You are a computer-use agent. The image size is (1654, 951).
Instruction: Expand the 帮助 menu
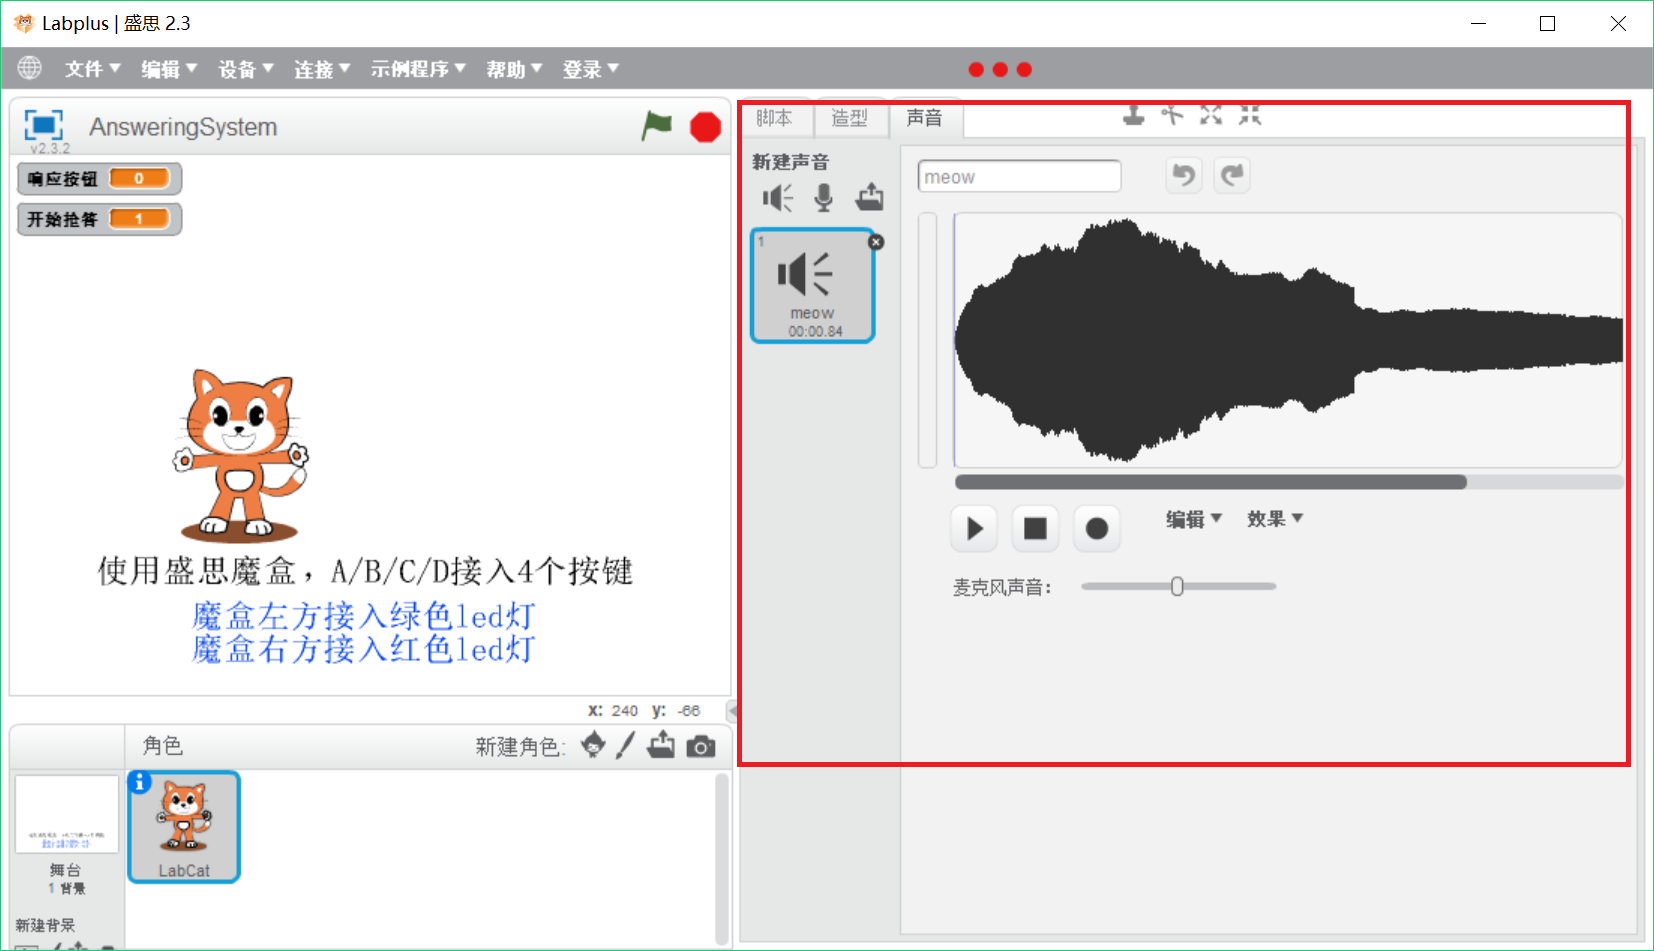pyautogui.click(x=514, y=69)
